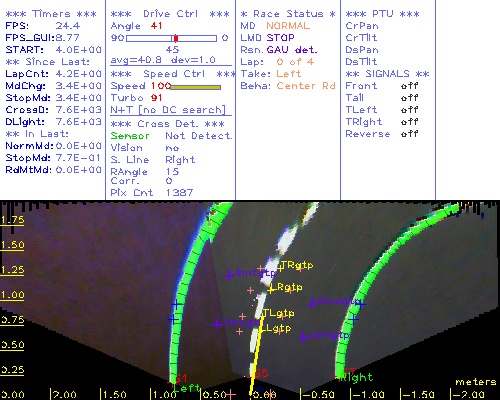This screenshot has width=500, height=400.
Task: Click the N+T [no DC search] text
Action: pyautogui.click(x=168, y=110)
